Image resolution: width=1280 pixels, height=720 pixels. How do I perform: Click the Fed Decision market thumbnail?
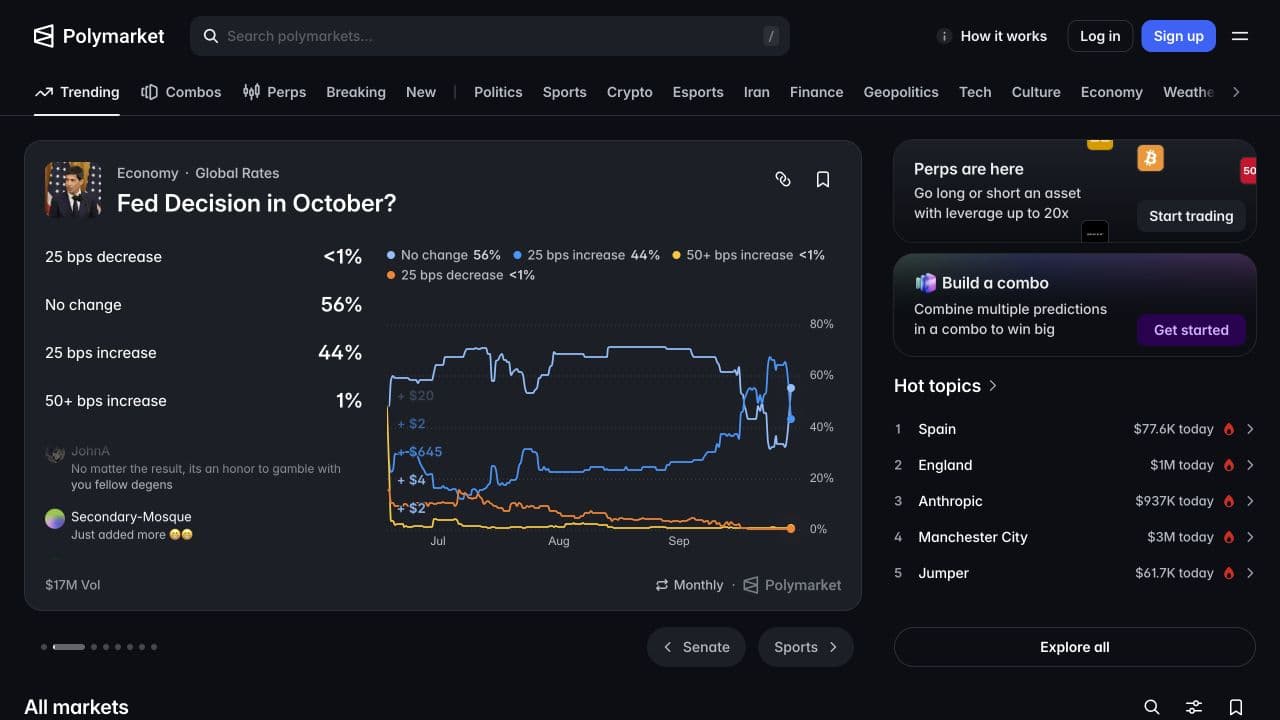(73, 189)
